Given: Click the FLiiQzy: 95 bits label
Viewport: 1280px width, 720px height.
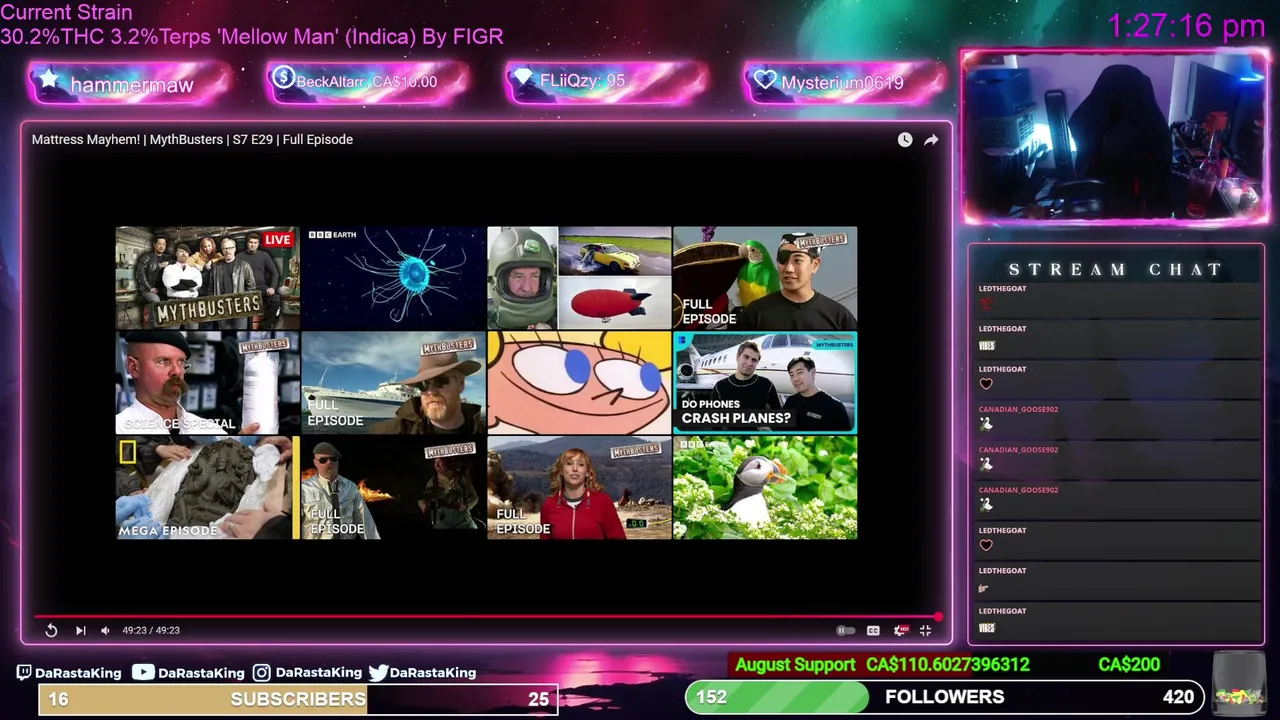Looking at the screenshot, I should click(x=582, y=81).
